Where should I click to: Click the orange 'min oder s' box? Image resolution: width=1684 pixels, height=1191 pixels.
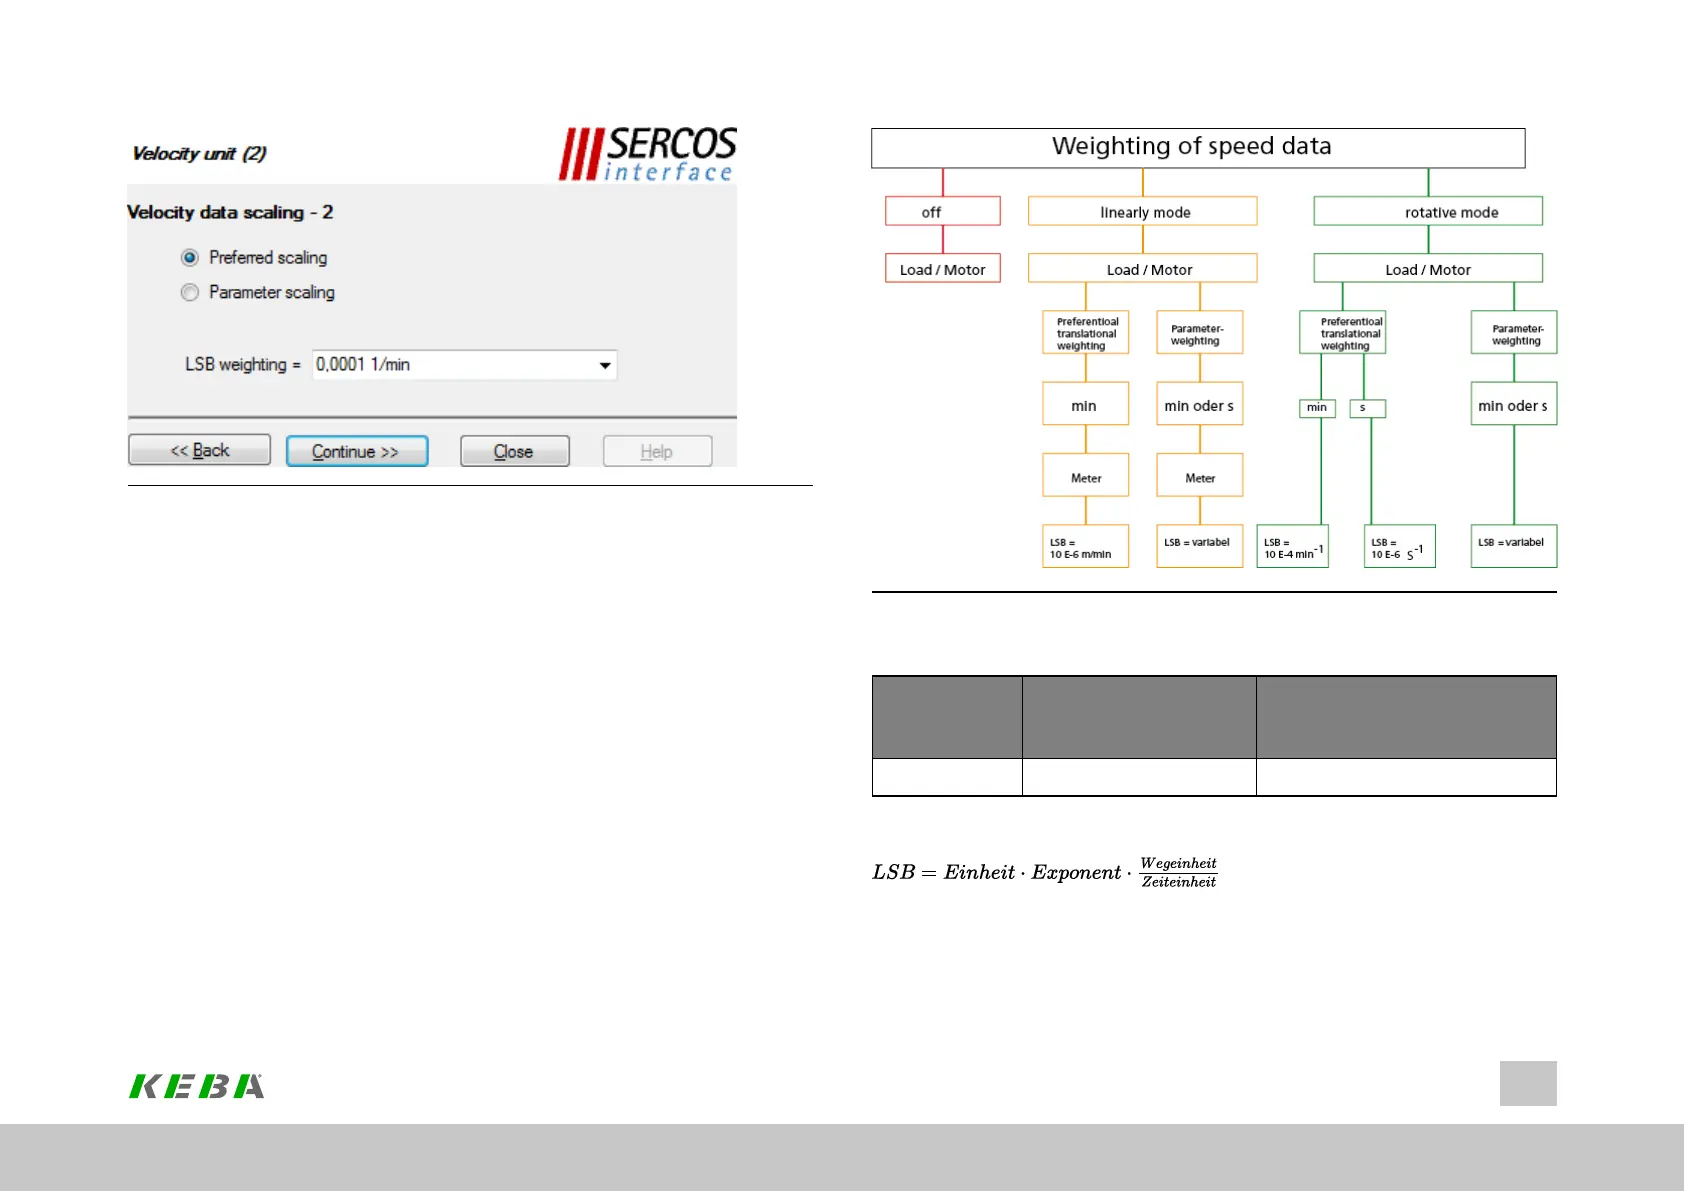click(x=1200, y=404)
